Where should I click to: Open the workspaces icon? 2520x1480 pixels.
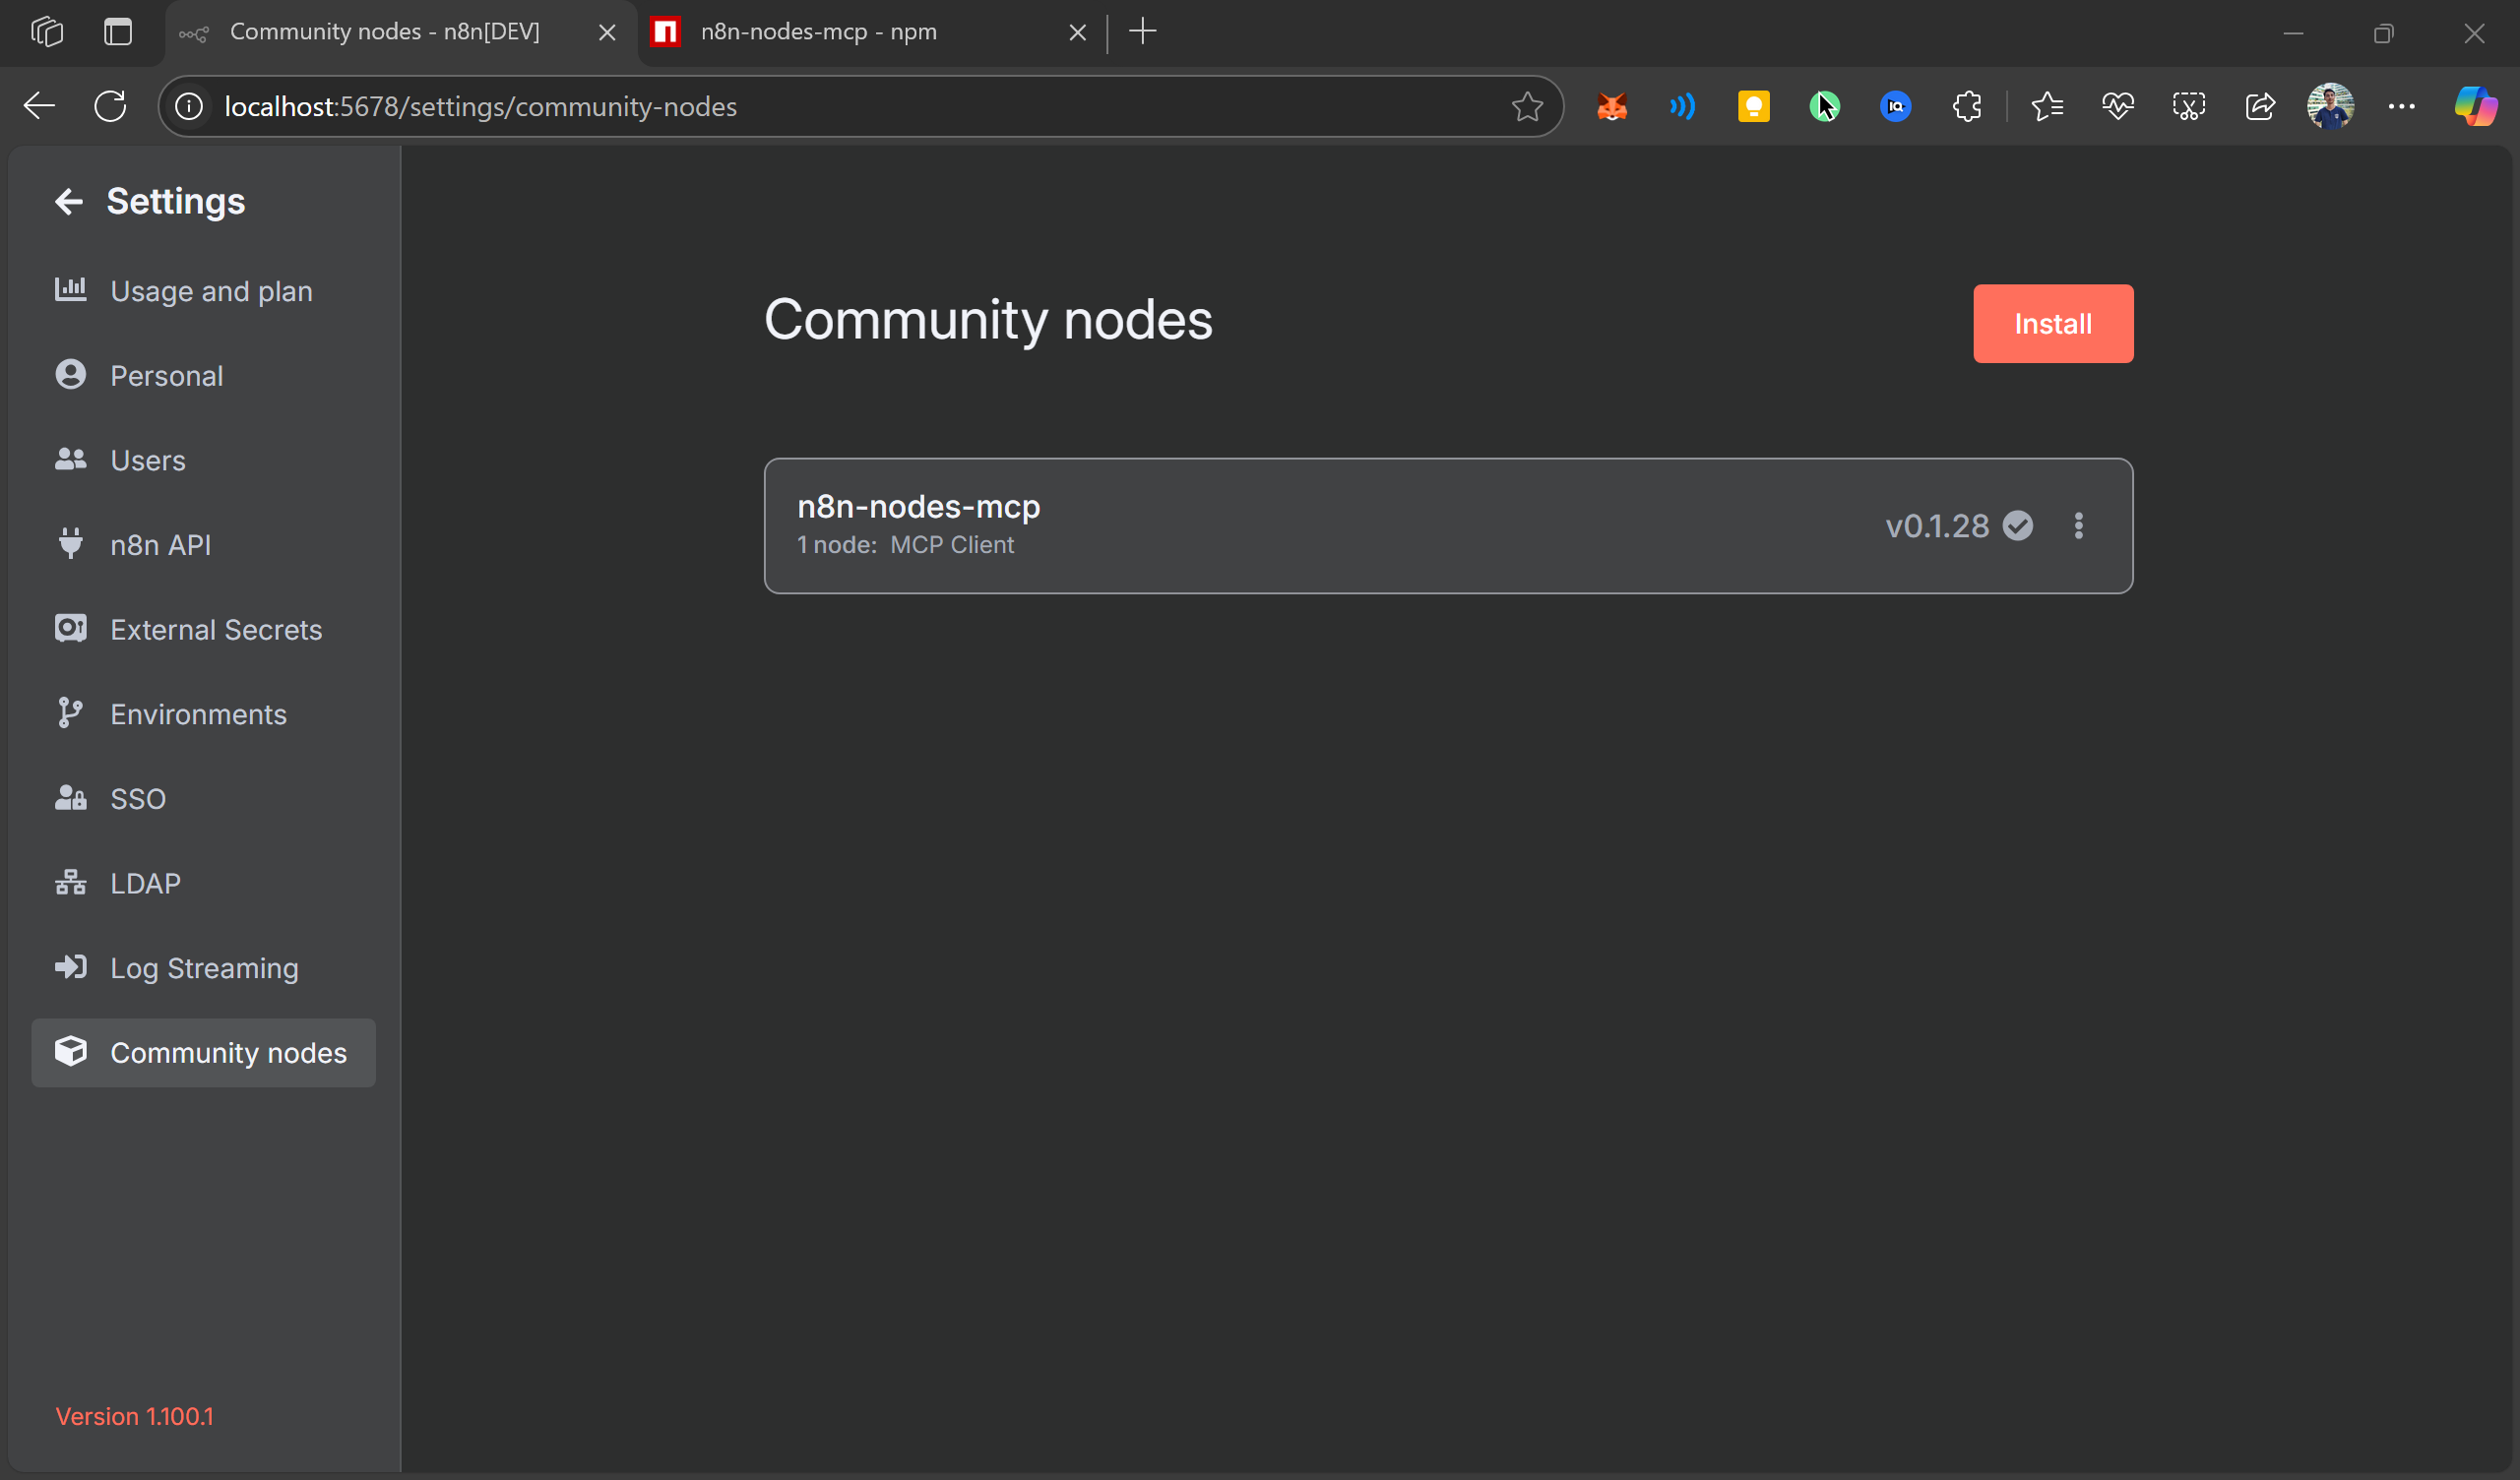(47, 32)
